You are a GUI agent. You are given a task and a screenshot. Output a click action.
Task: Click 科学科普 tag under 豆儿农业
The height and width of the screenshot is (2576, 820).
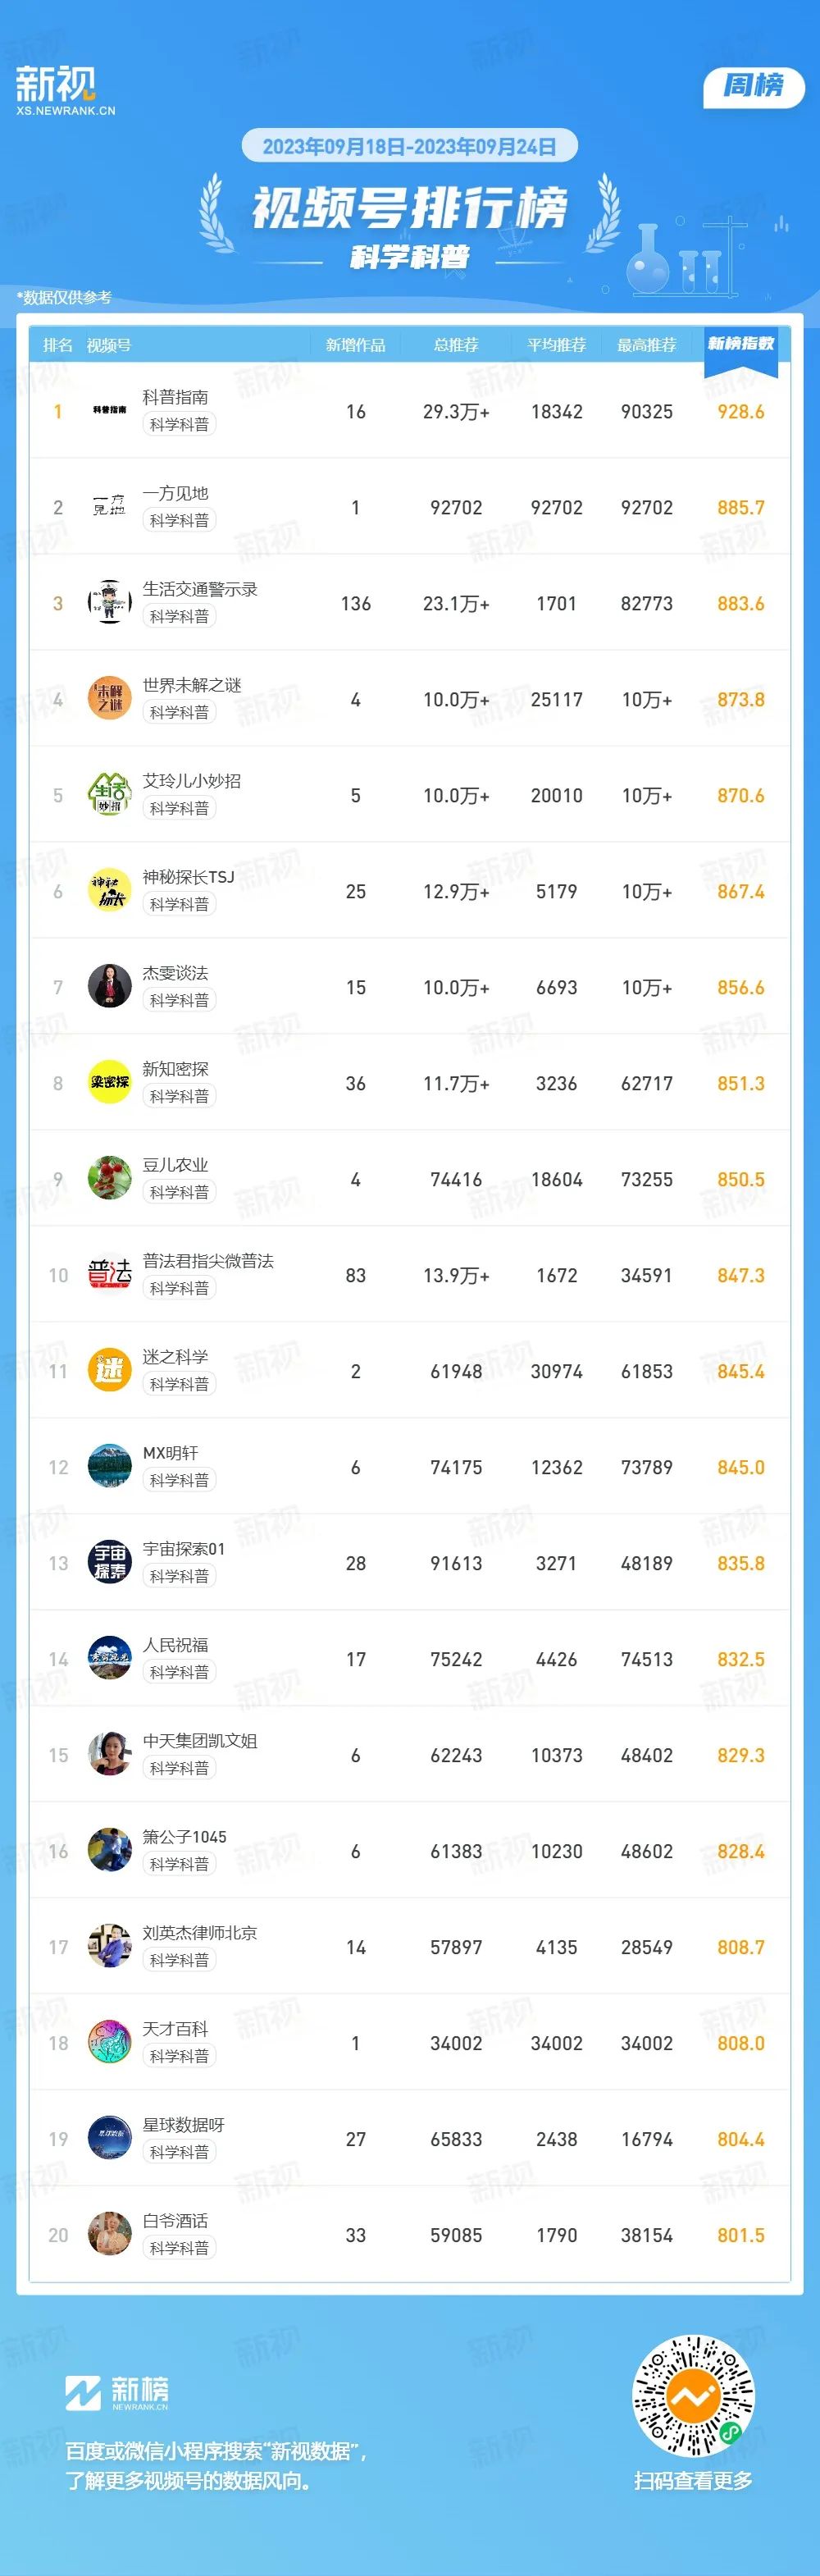(x=179, y=1192)
